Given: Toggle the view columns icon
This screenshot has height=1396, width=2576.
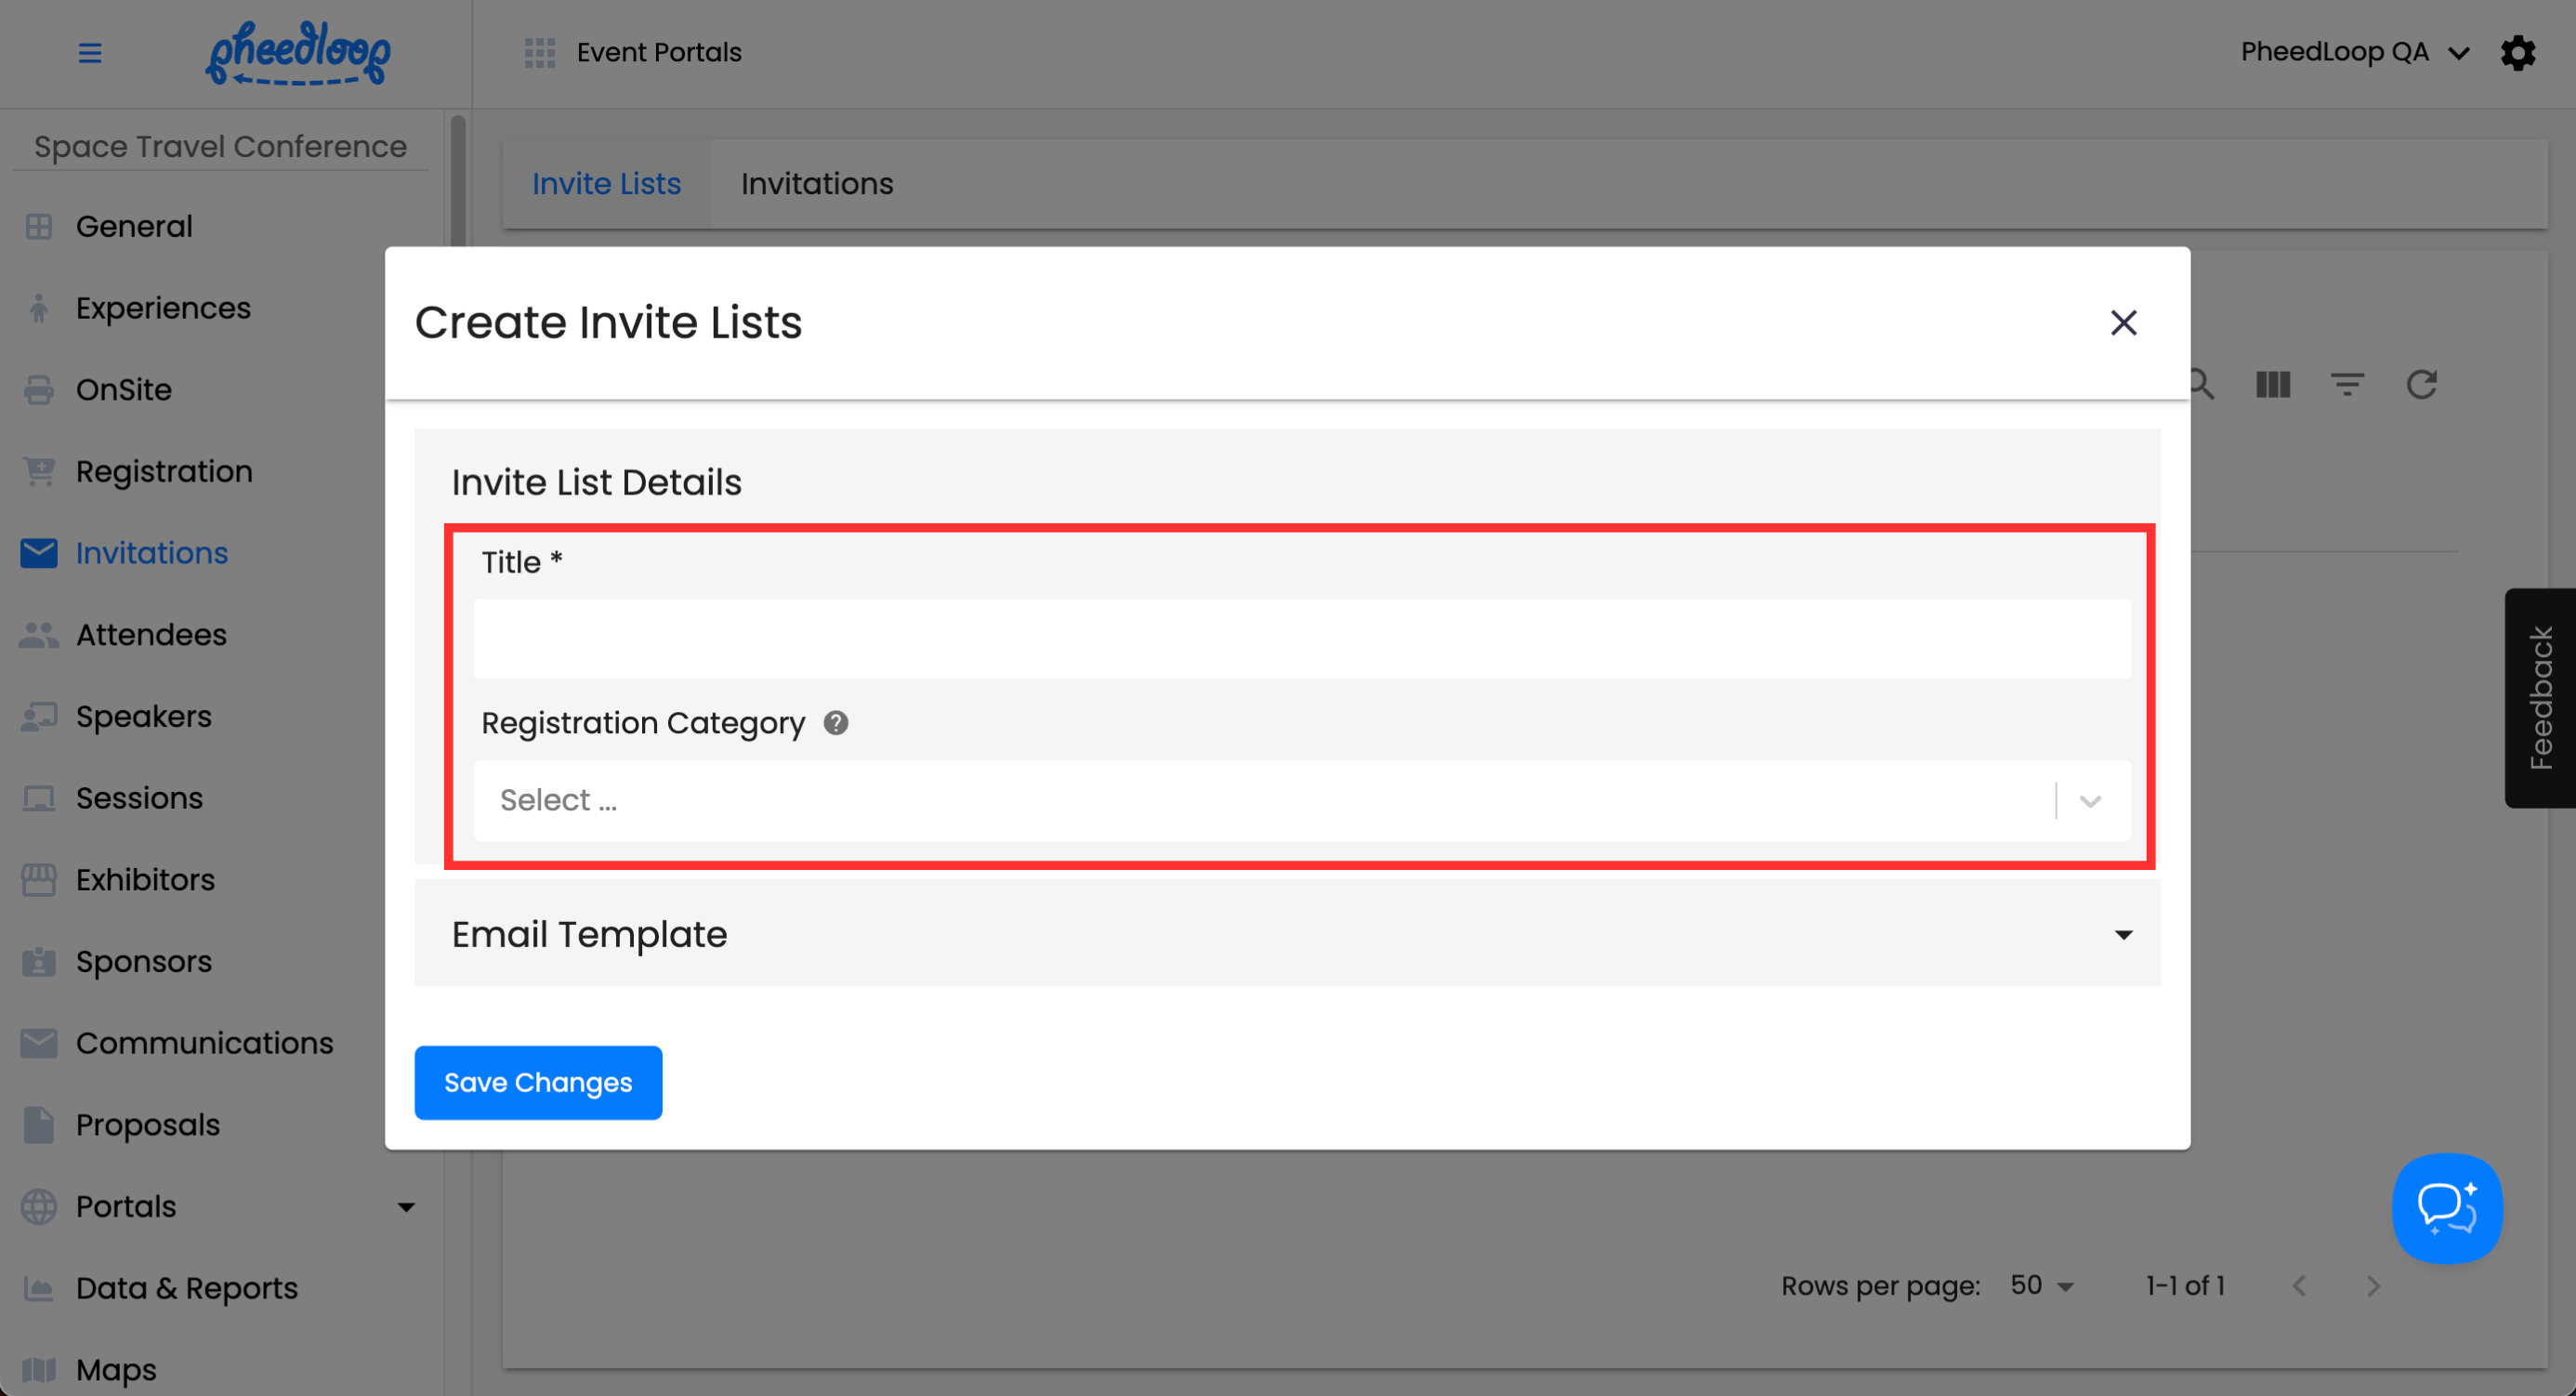Looking at the screenshot, I should click(x=2272, y=384).
